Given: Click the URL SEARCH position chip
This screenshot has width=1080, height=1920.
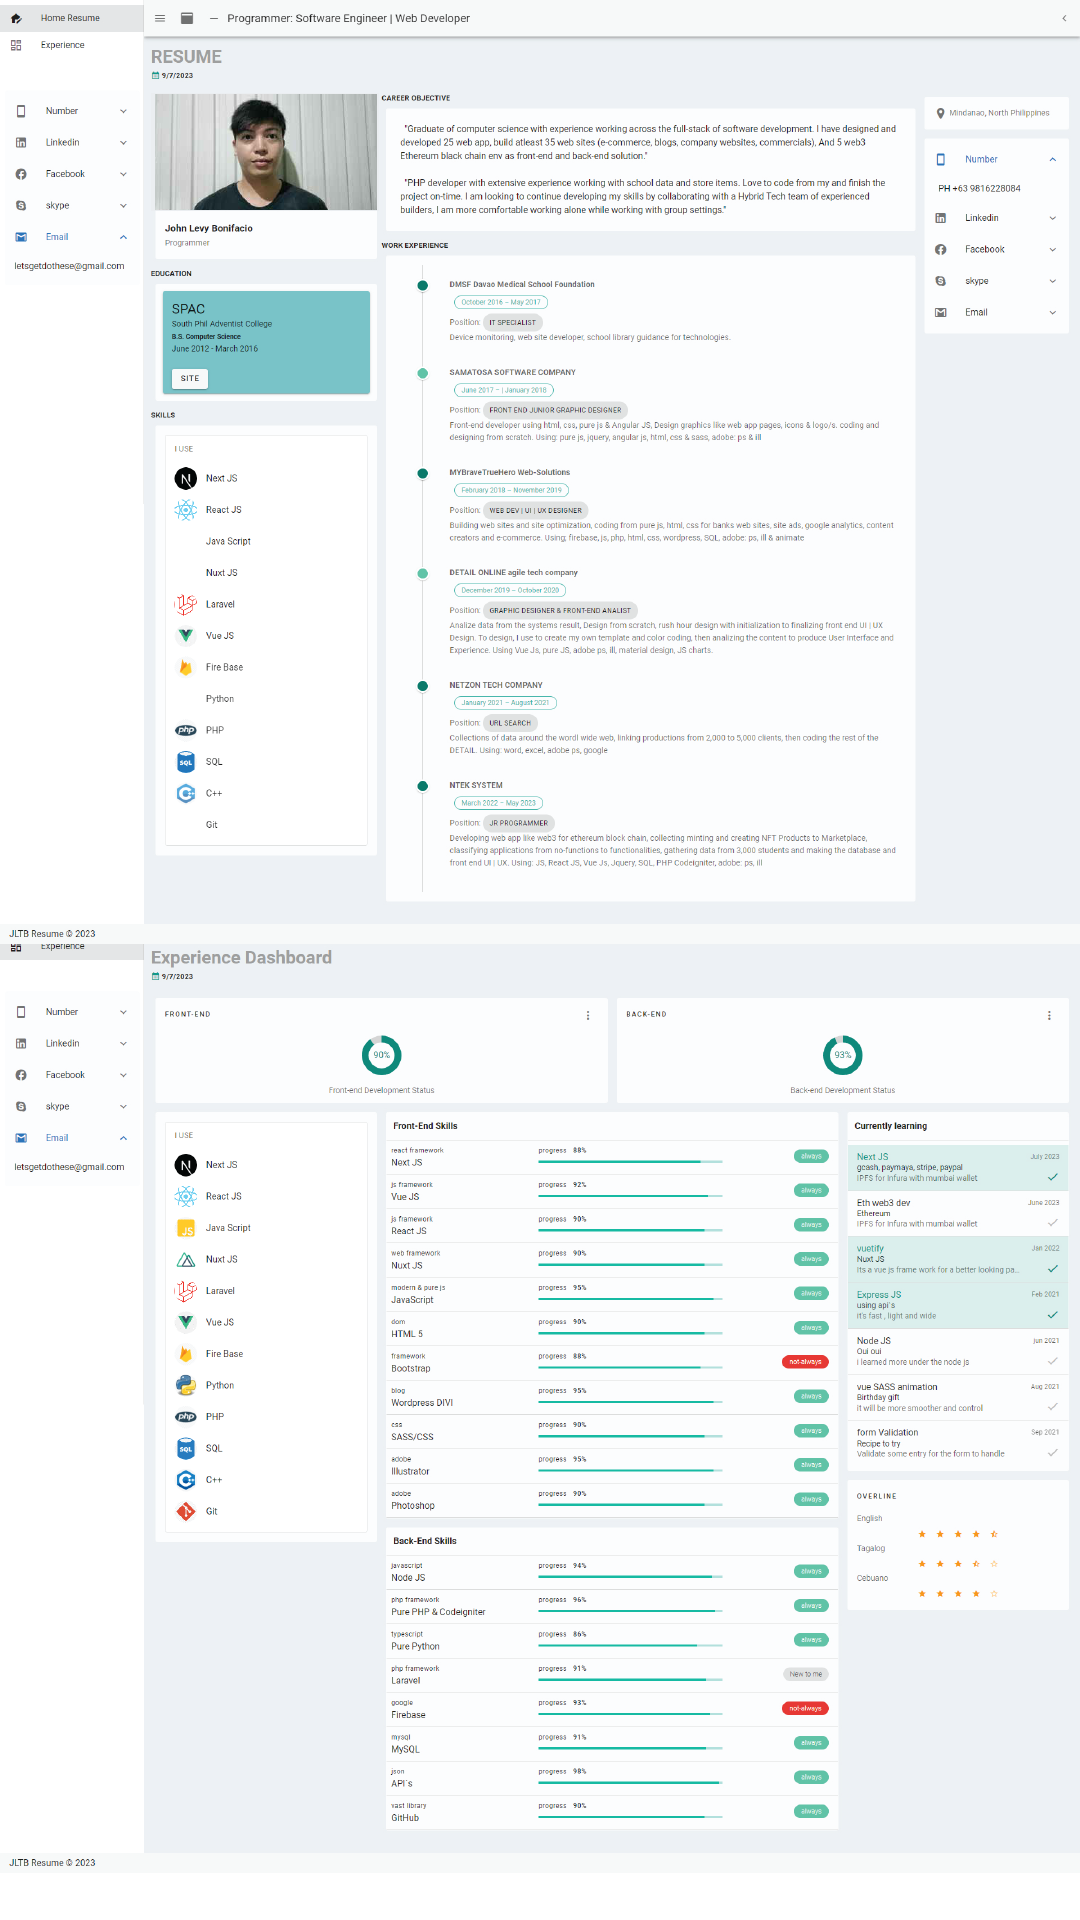Looking at the screenshot, I should 510,723.
